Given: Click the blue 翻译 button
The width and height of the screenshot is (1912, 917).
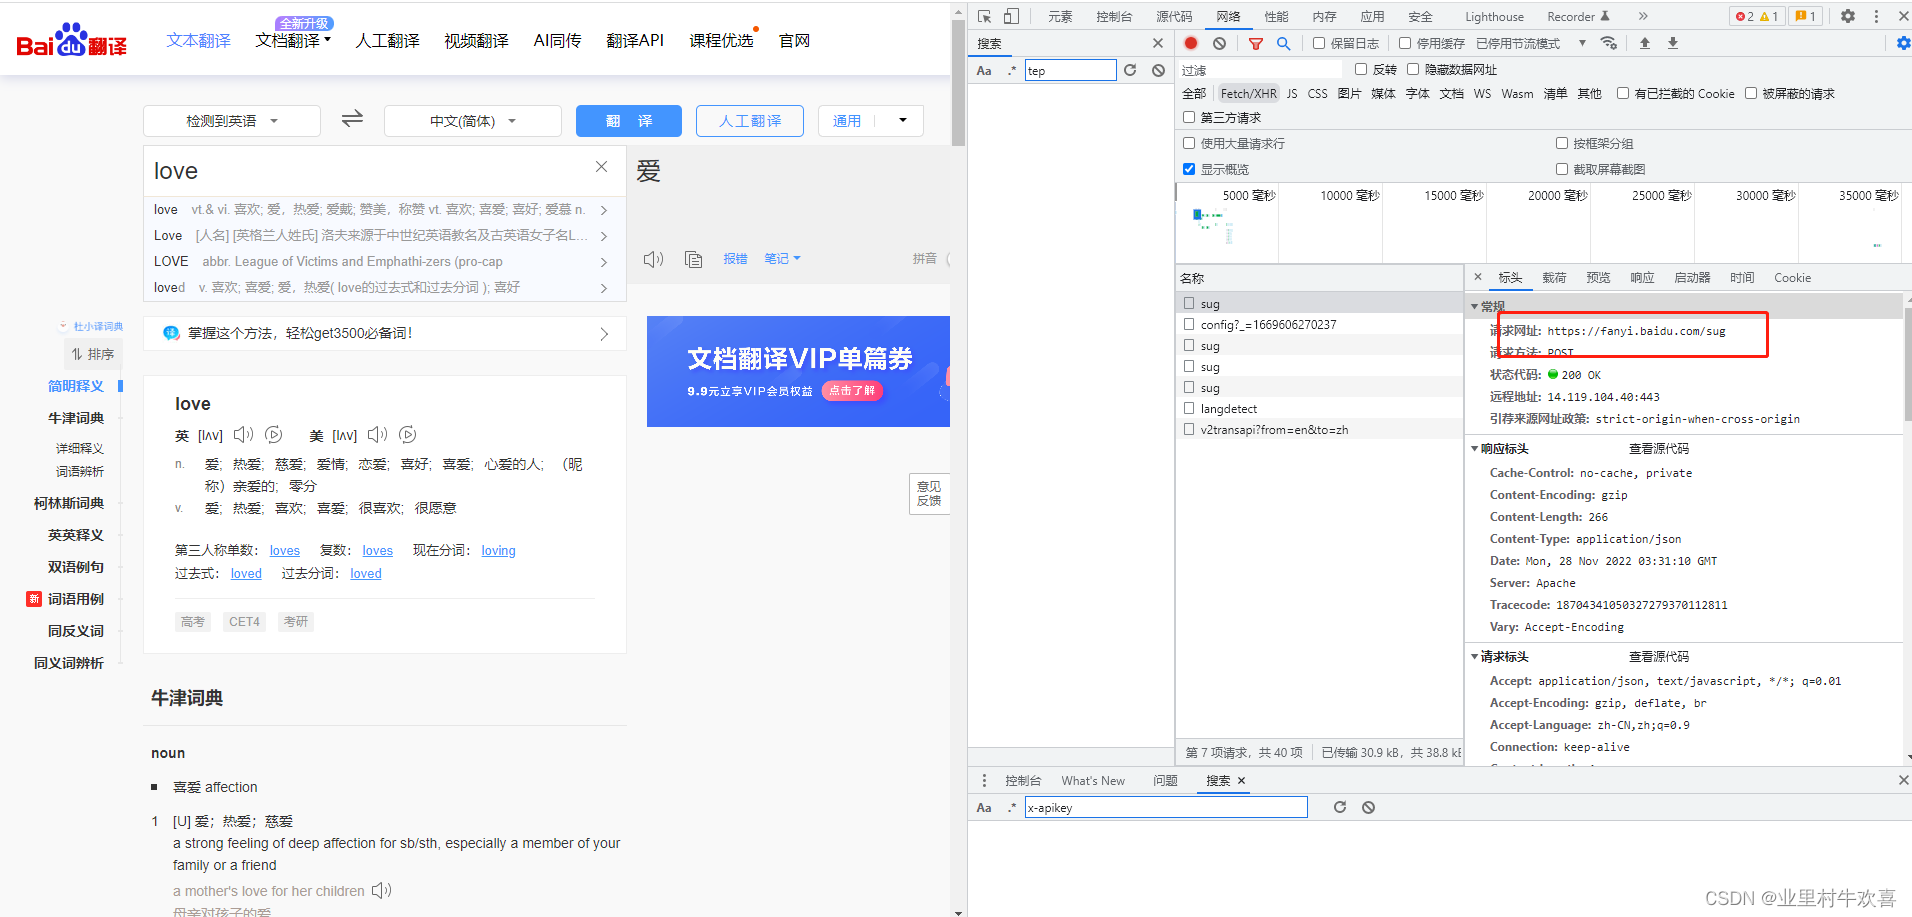Looking at the screenshot, I should coord(629,121).
